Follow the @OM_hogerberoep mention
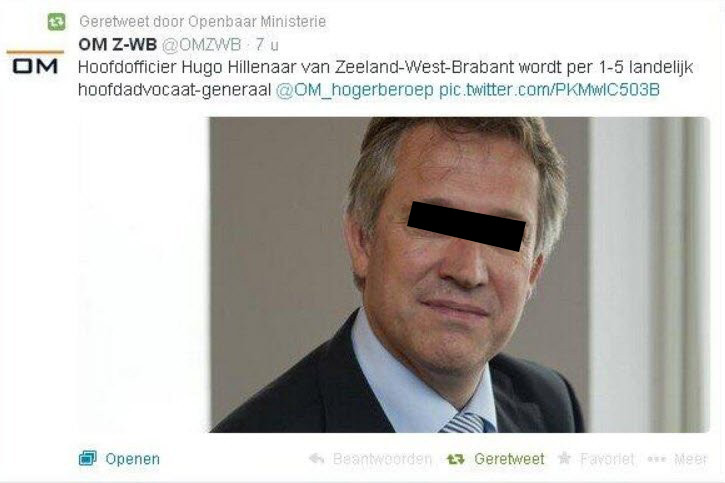This screenshot has width=725, height=483. click(354, 90)
